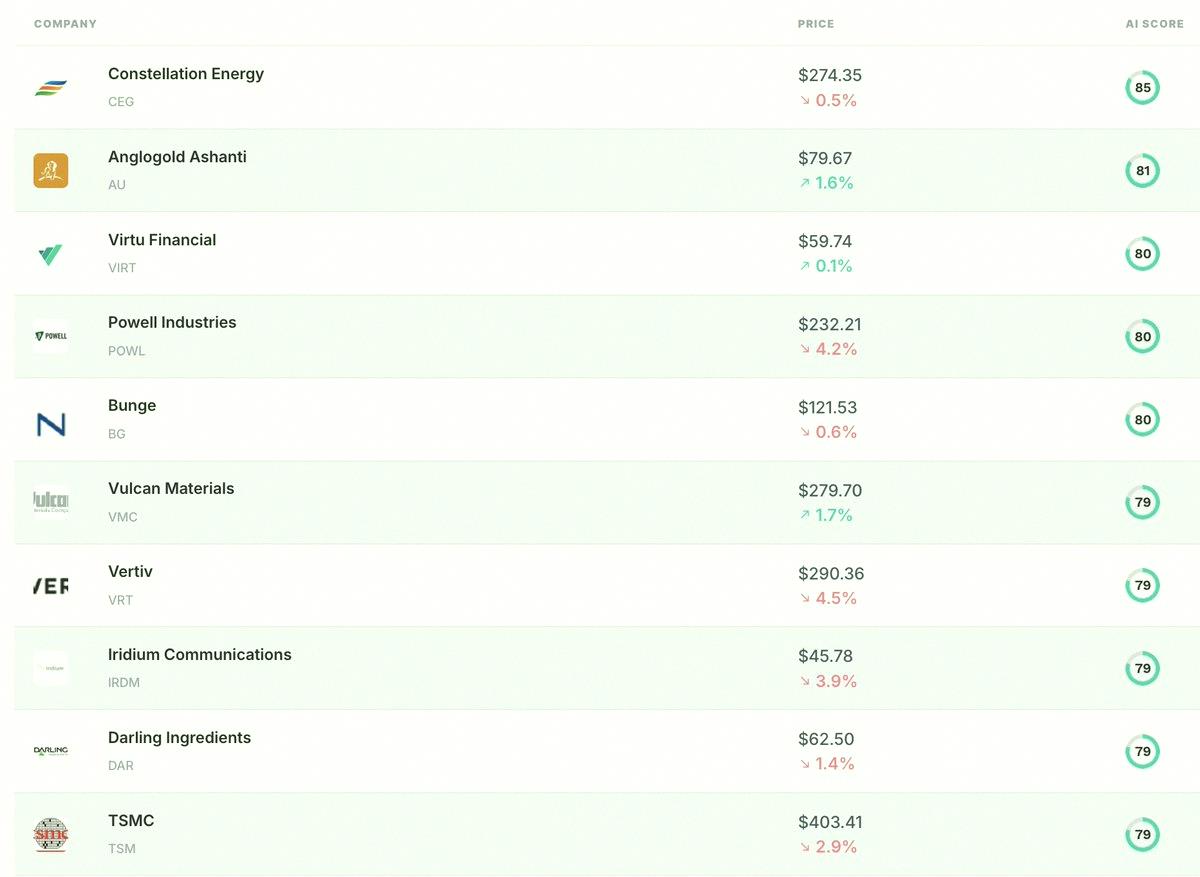Select the BG ticker symbol
Image resolution: width=1200 pixels, height=877 pixels.
117,434
